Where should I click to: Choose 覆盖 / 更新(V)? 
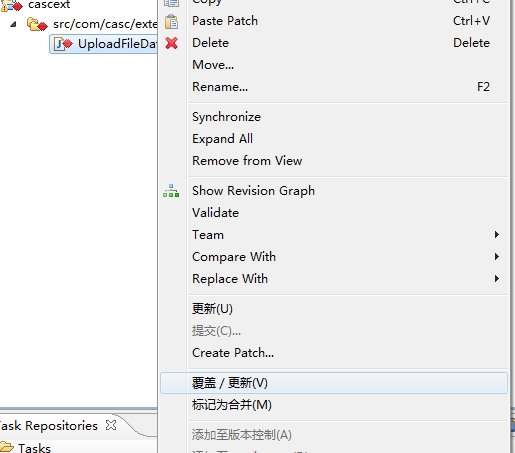click(334, 383)
